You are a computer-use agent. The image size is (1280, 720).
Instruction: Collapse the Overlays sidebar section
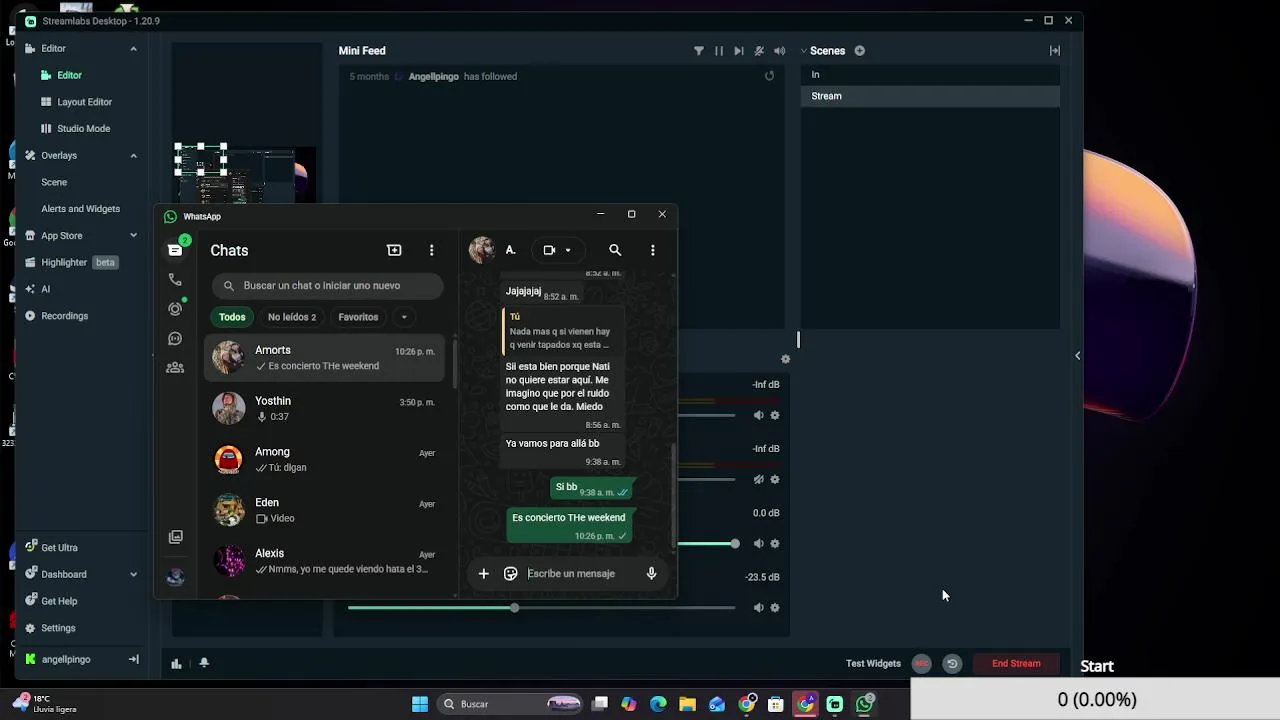point(133,156)
